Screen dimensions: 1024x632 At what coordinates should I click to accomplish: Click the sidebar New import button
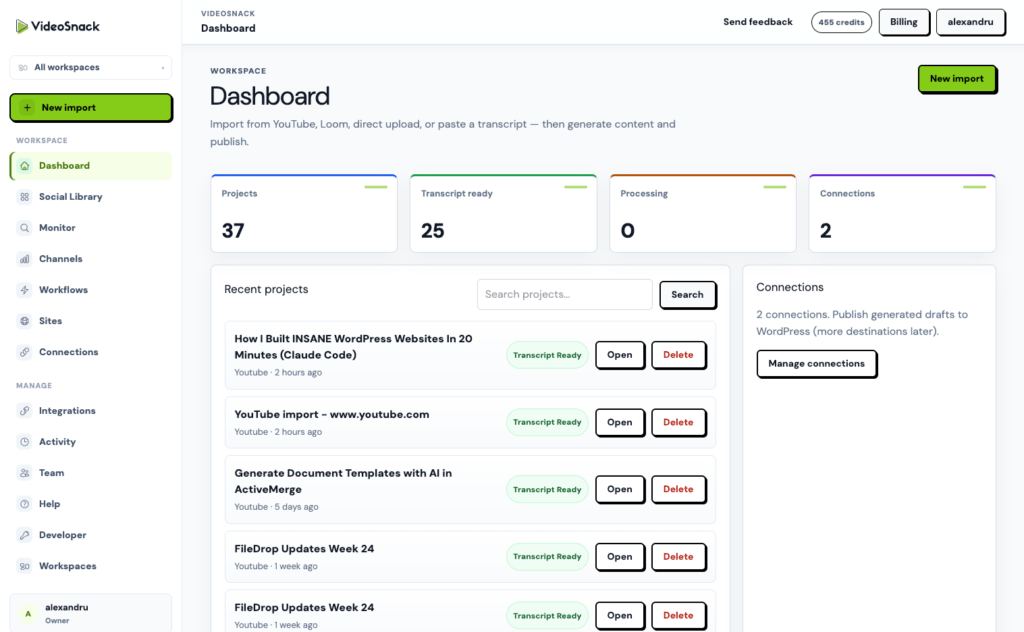[91, 108]
